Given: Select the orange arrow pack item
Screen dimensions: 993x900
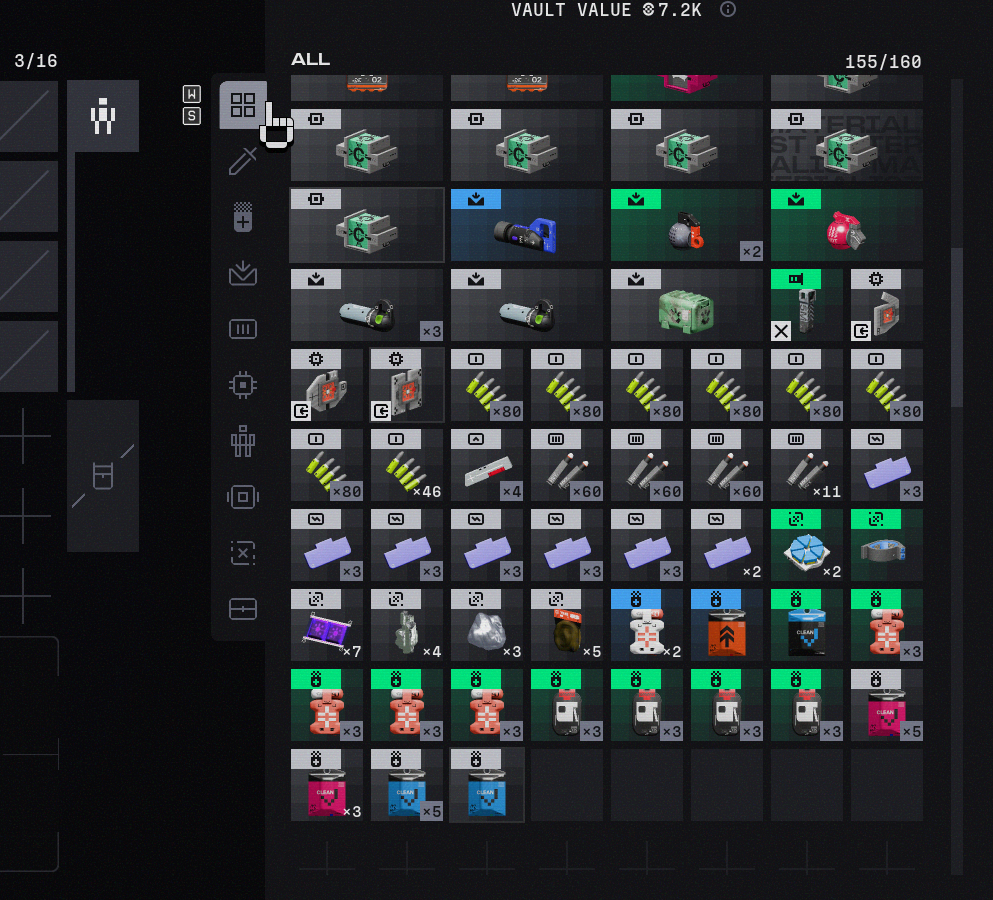Looking at the screenshot, I should (x=726, y=625).
